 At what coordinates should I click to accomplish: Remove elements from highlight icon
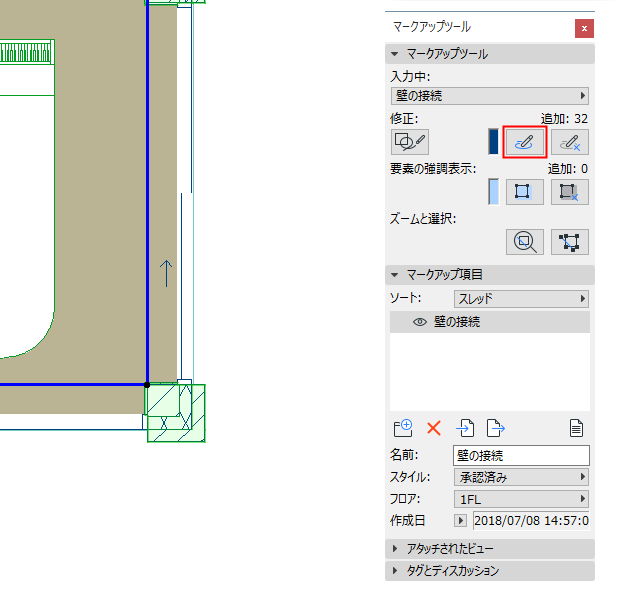pyautogui.click(x=569, y=192)
